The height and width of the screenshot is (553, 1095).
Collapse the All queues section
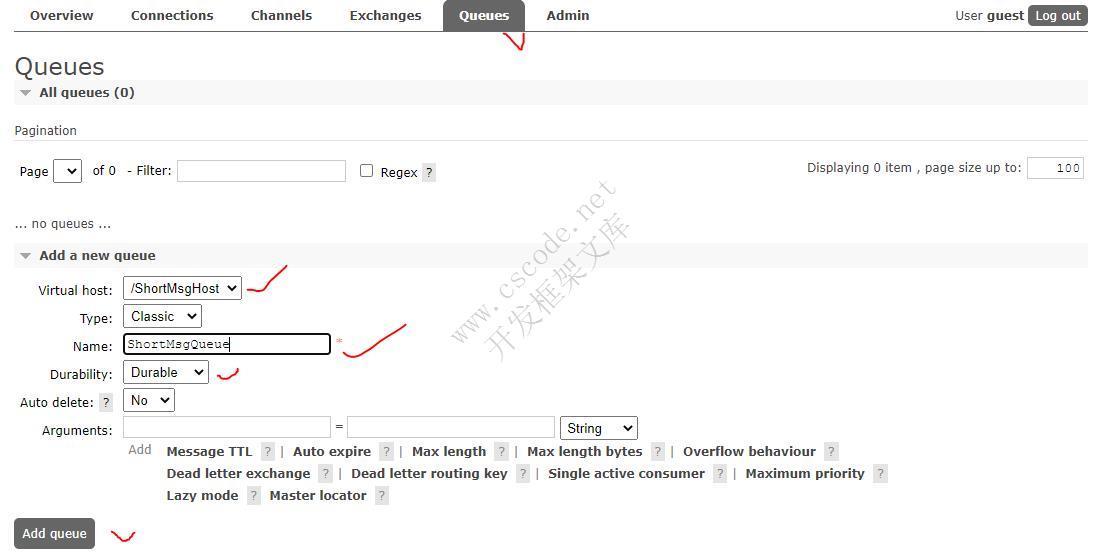(26, 93)
